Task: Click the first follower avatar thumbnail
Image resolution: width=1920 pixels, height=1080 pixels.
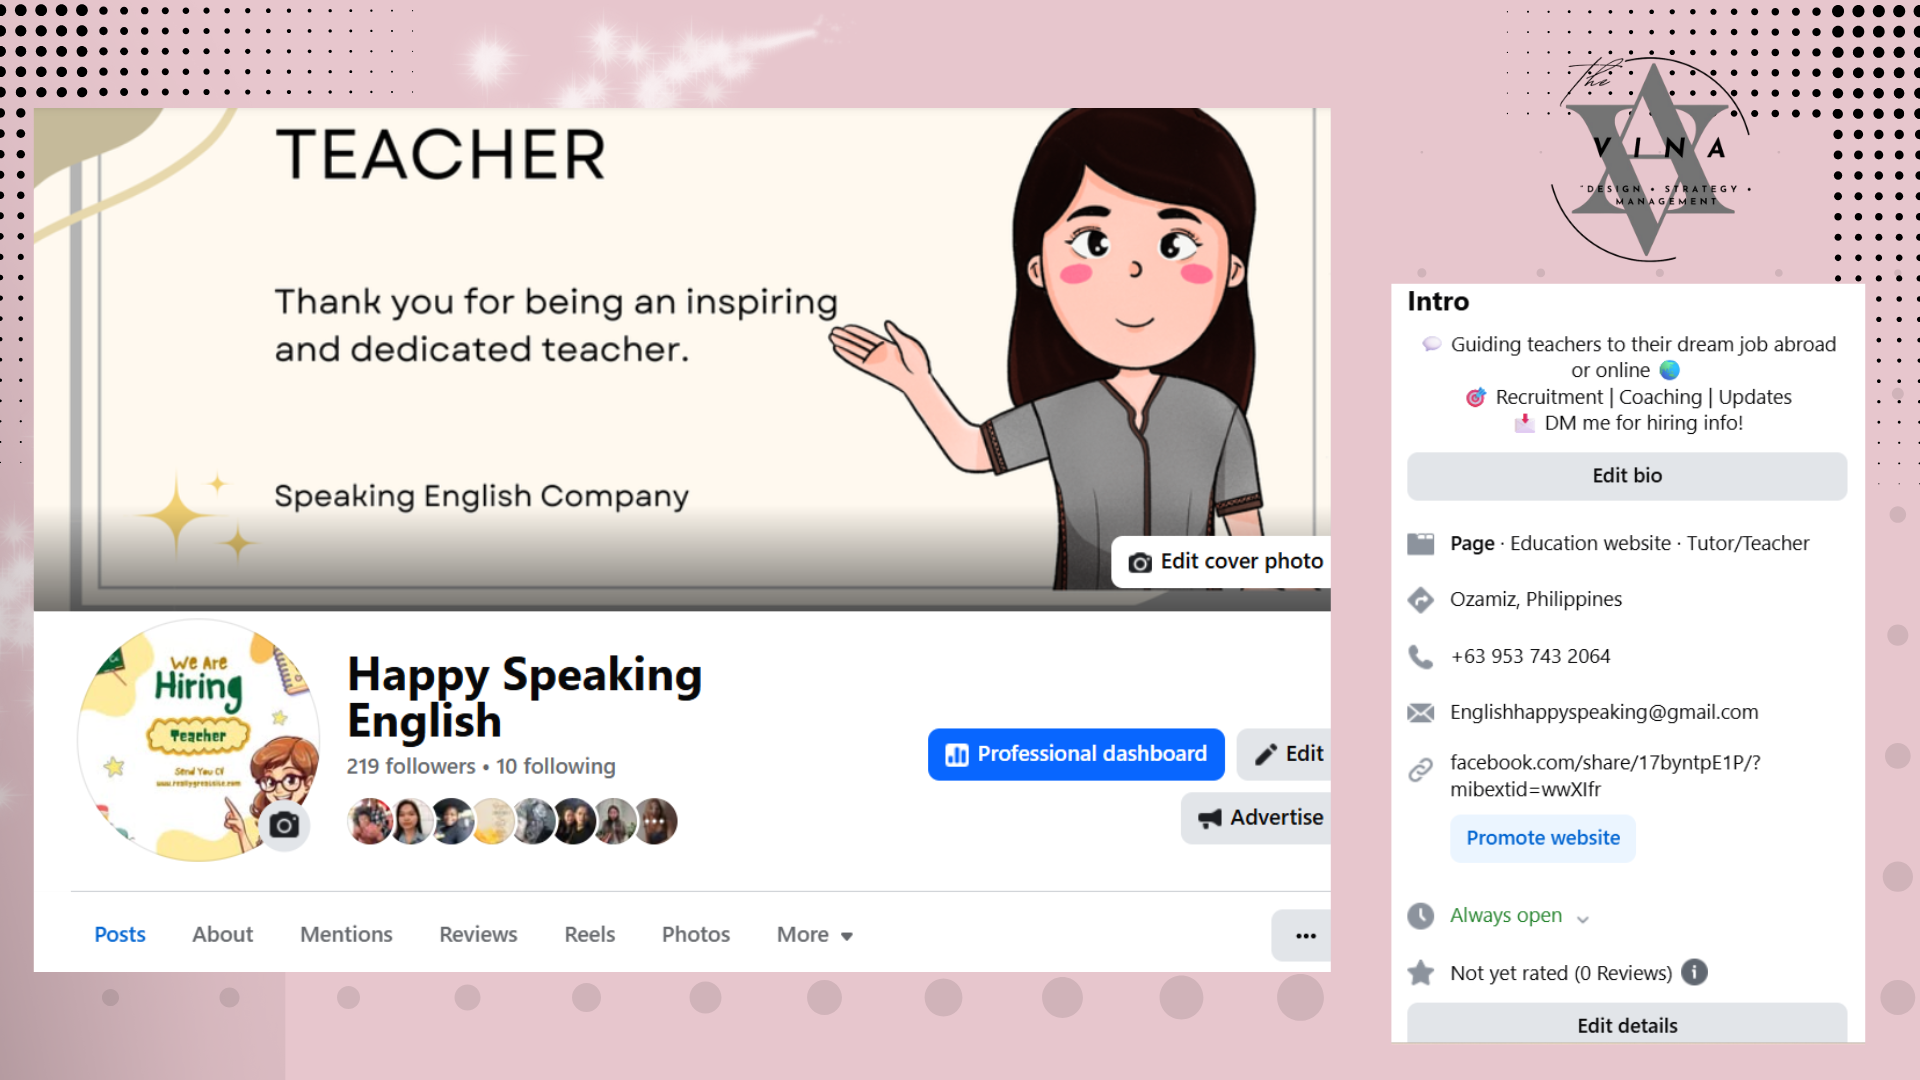Action: click(369, 822)
